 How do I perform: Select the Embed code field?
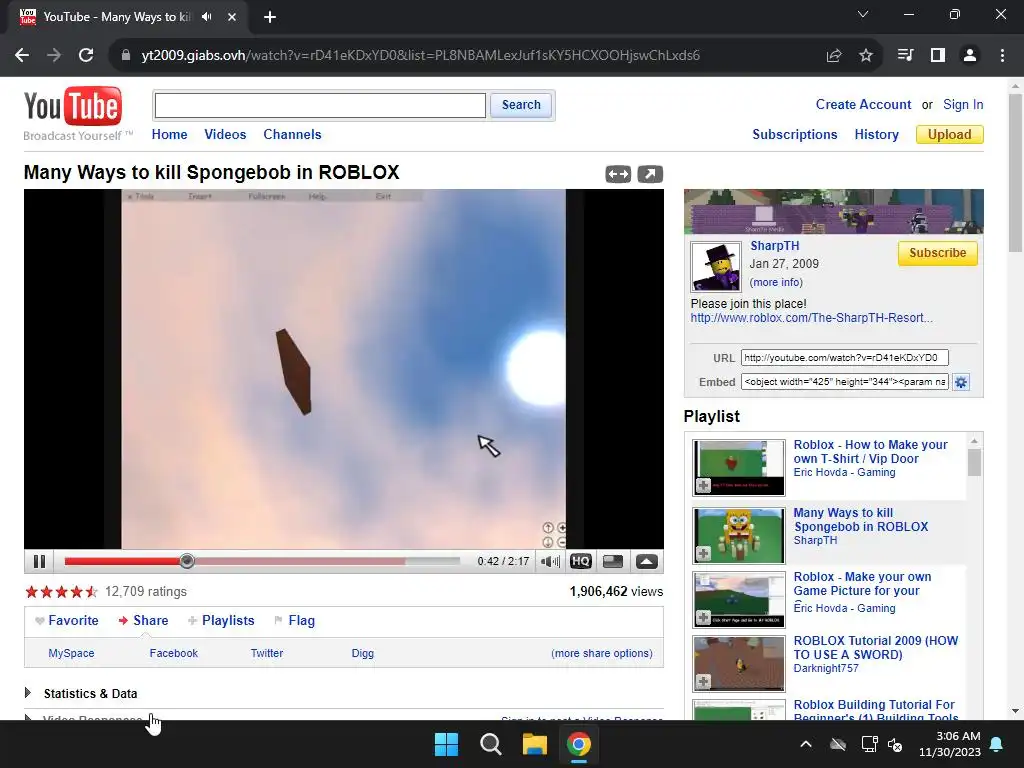click(844, 382)
